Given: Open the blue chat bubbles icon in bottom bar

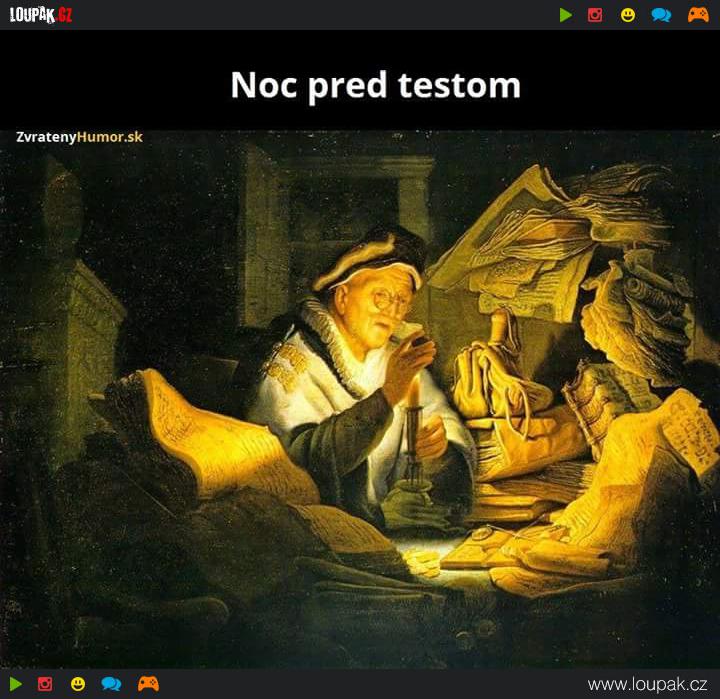Looking at the screenshot, I should tap(111, 684).
